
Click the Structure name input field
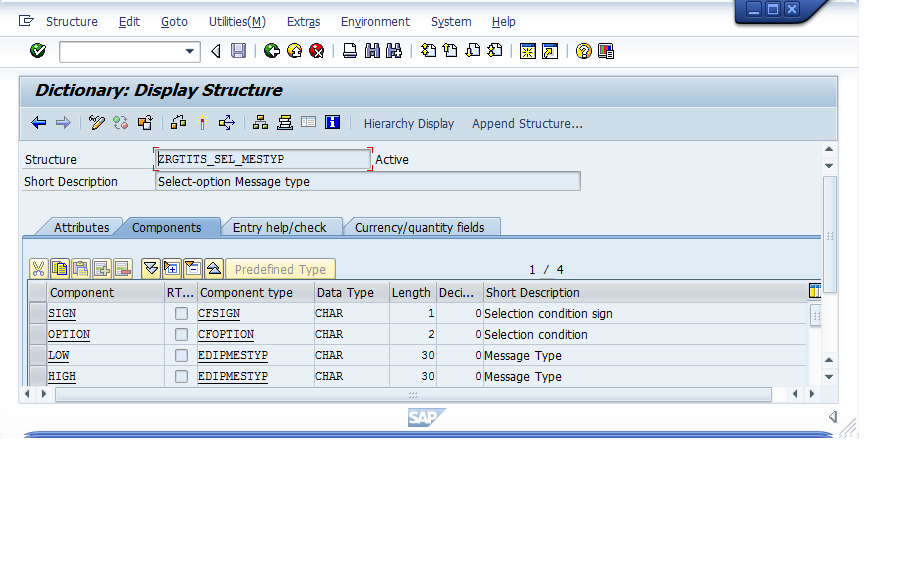point(263,160)
